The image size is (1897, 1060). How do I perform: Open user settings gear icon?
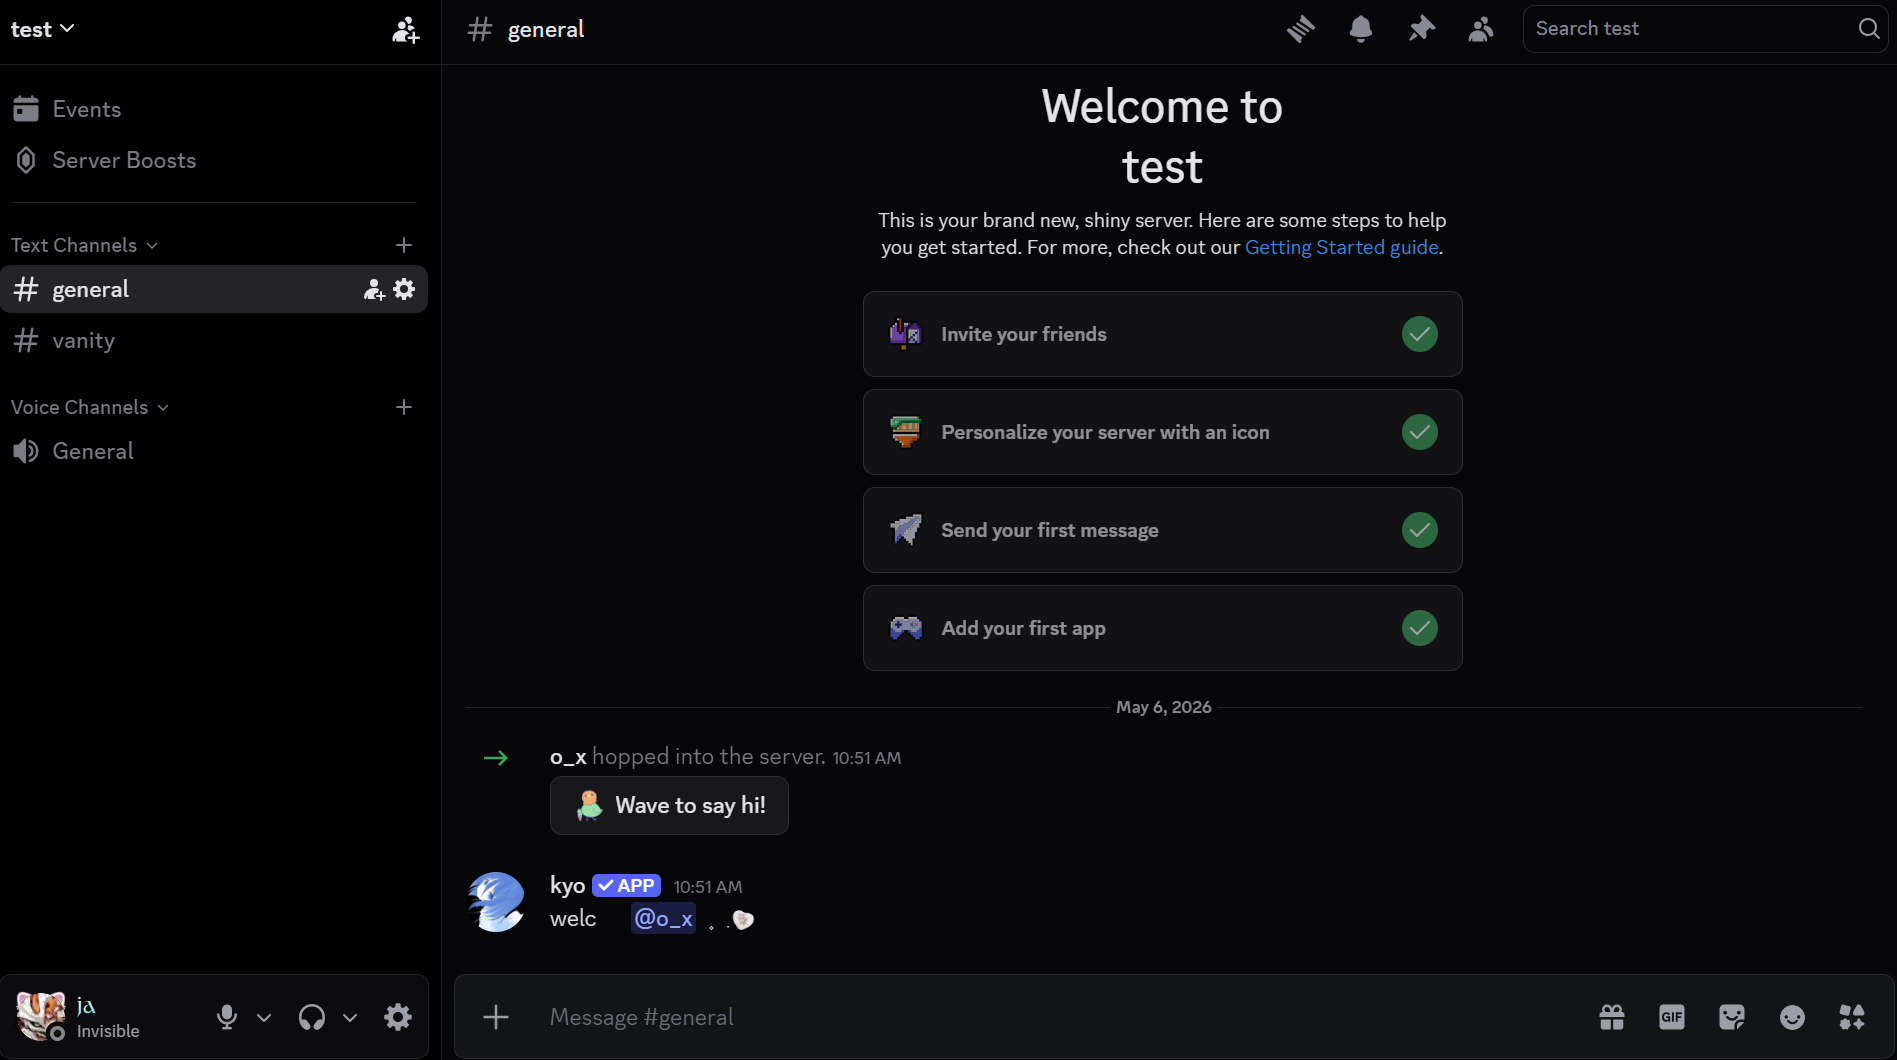(x=398, y=1017)
